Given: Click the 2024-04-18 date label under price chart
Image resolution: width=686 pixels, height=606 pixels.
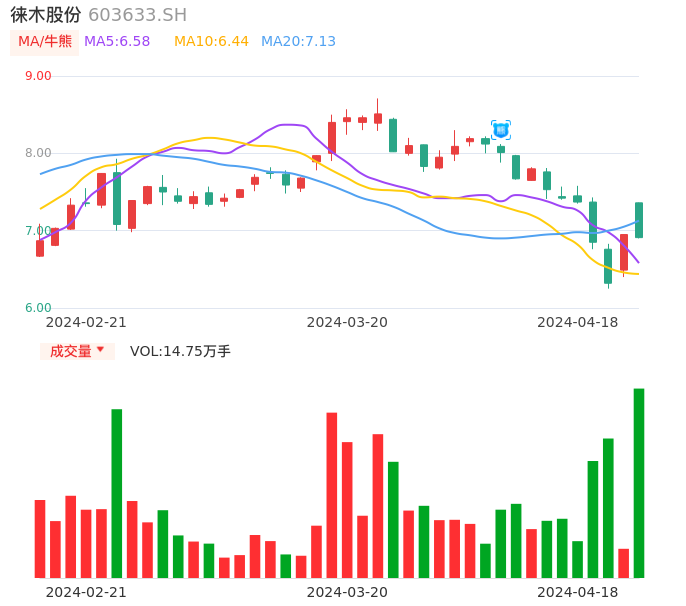Looking at the screenshot, I should [577, 322].
